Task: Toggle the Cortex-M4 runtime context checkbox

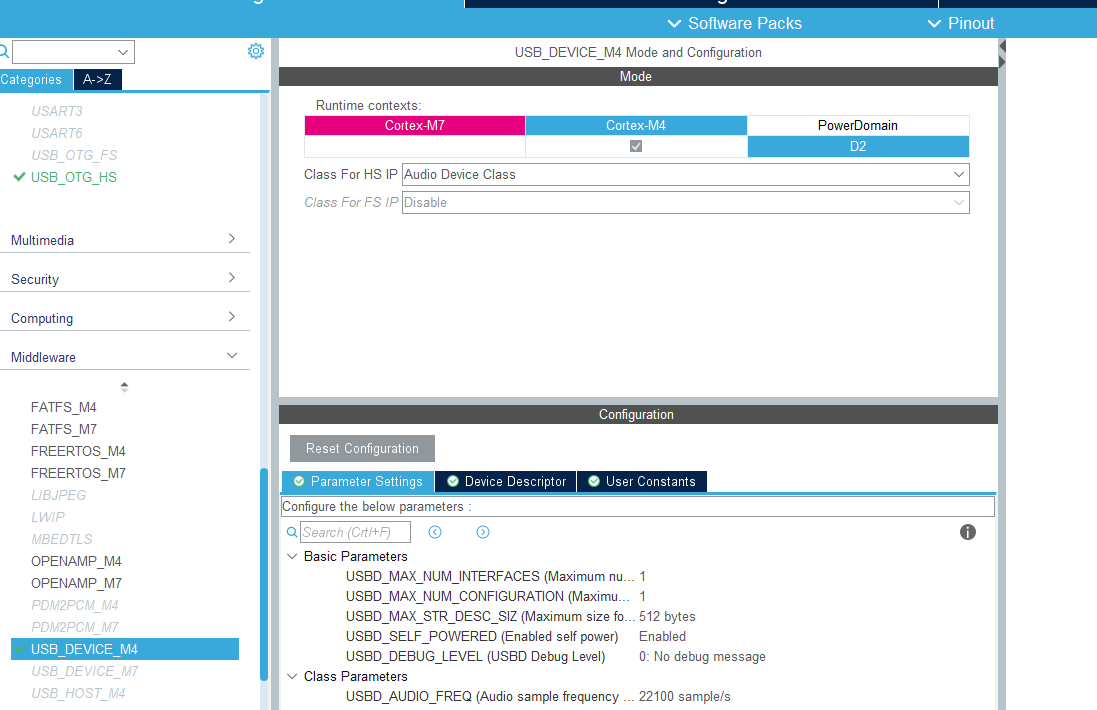Action: (x=636, y=146)
